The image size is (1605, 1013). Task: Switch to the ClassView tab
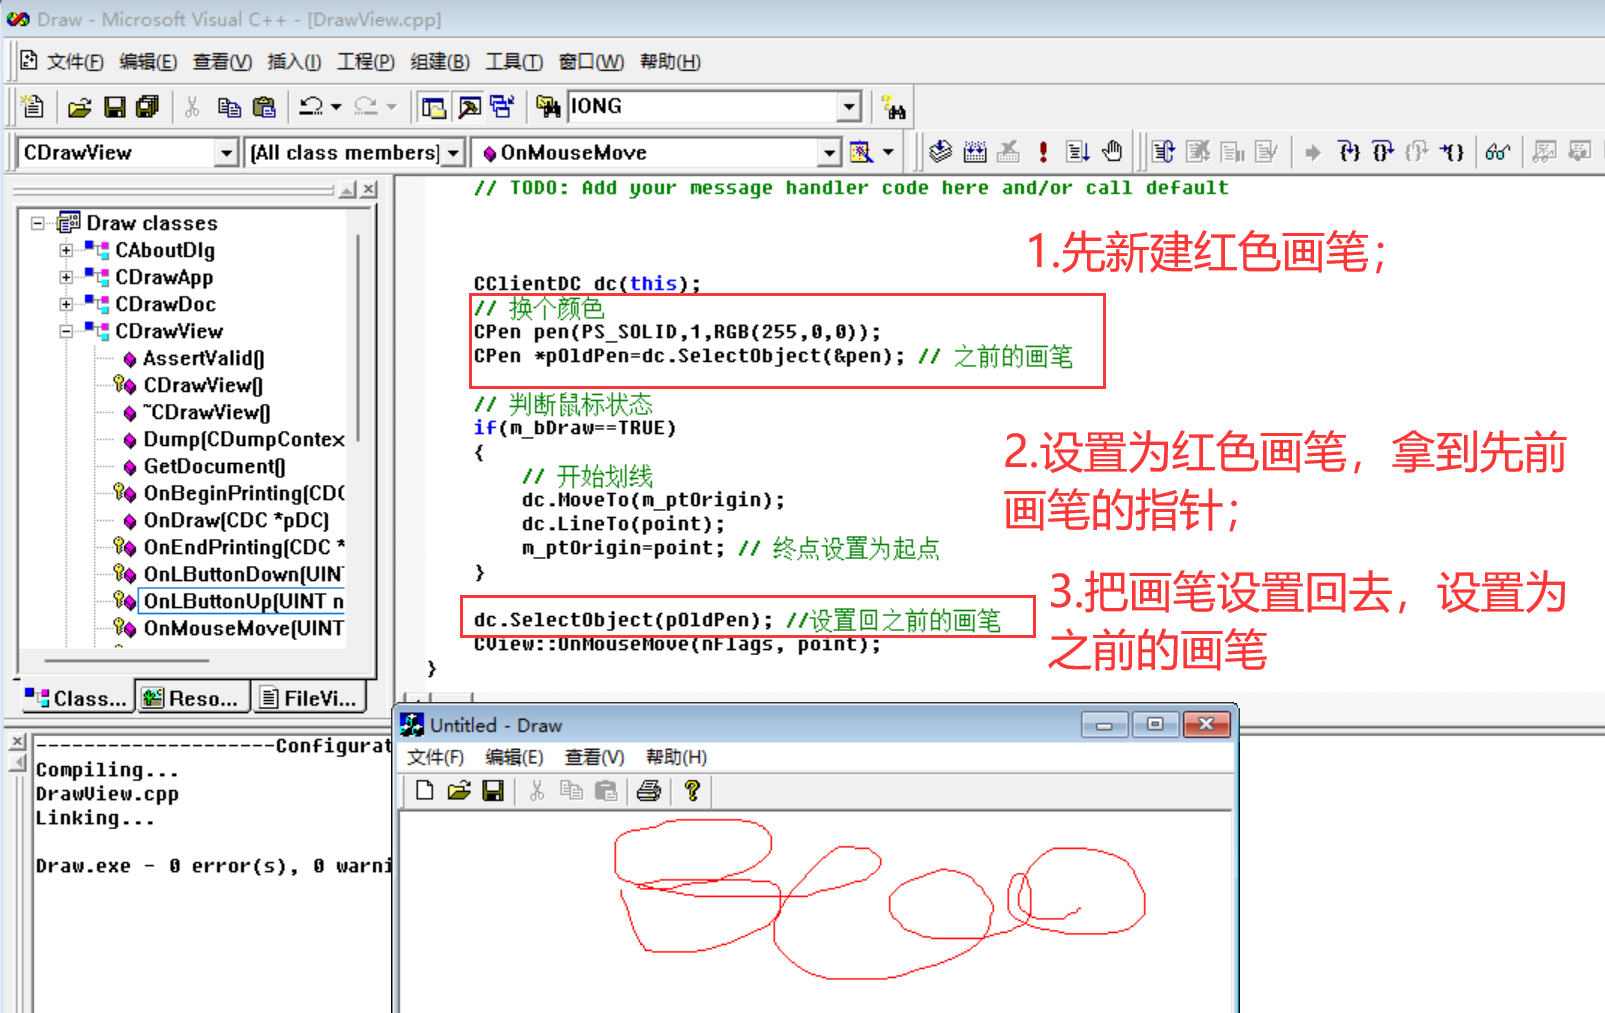tap(76, 698)
